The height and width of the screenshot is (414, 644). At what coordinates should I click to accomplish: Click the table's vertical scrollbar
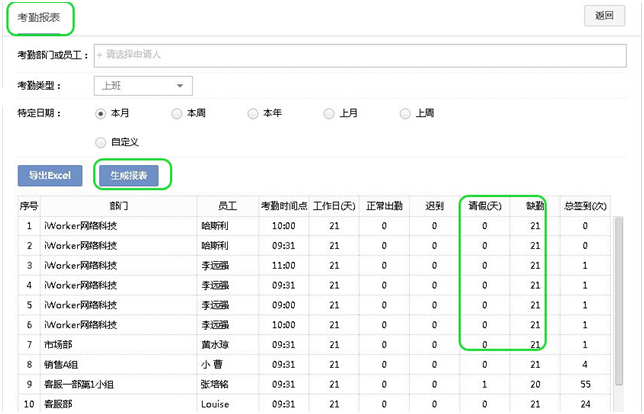tap(620, 300)
